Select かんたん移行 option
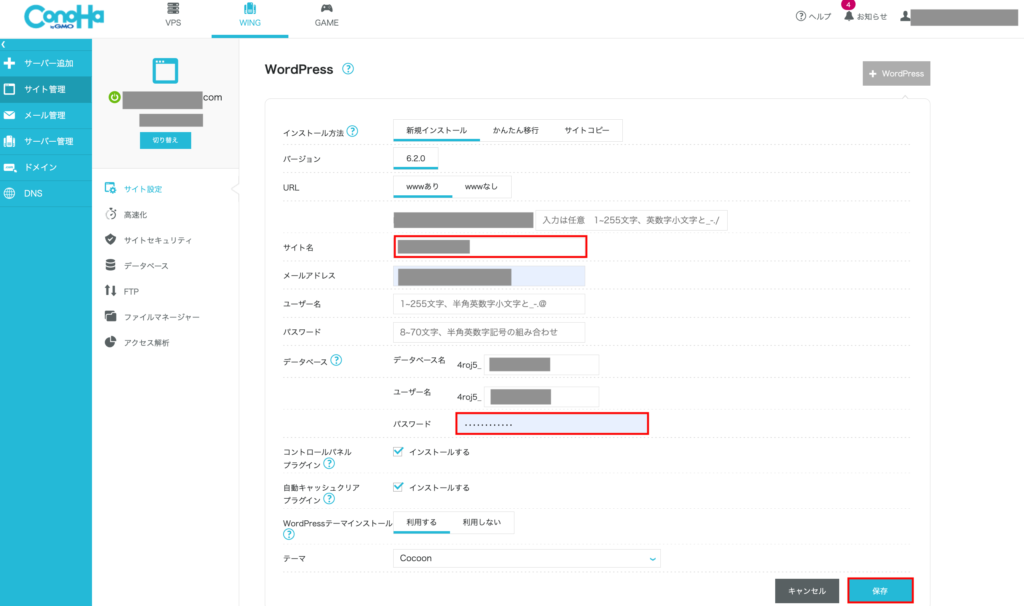The image size is (1024, 606). tap(515, 130)
